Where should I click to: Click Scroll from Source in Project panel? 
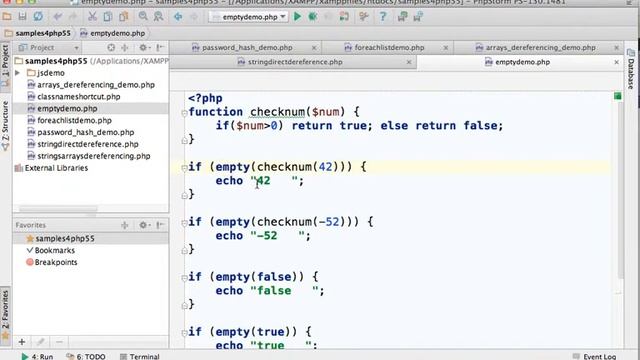pos(111,48)
